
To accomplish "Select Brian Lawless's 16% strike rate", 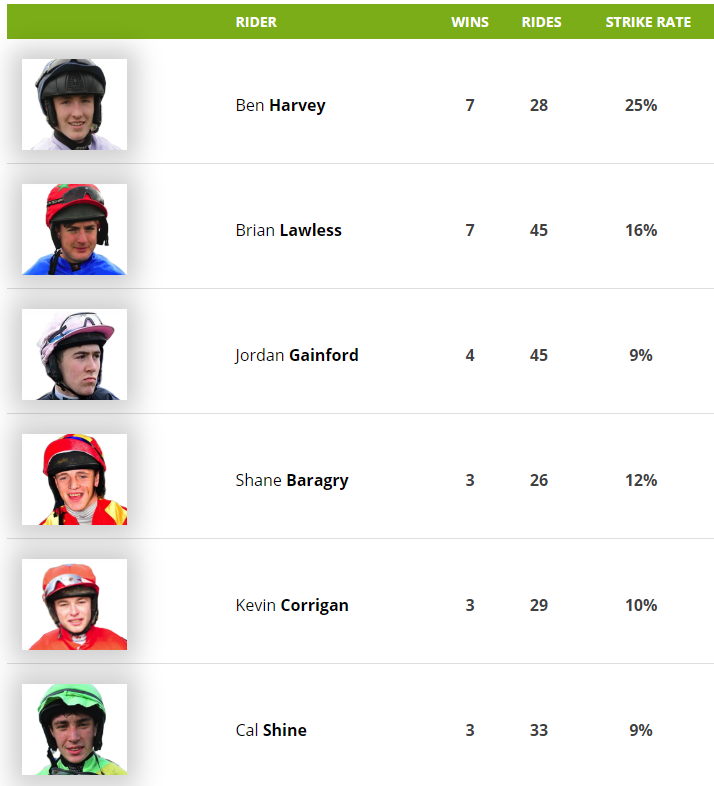I will pos(641,230).
